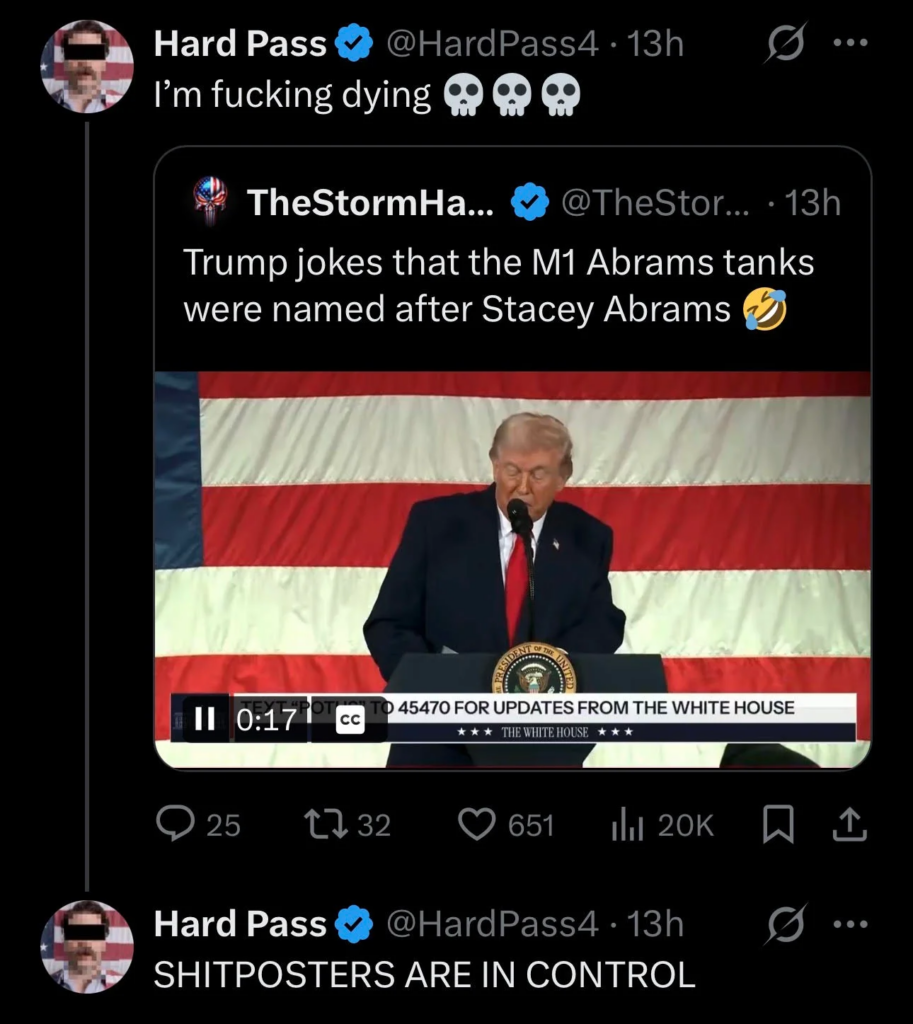Open the 'SHITPOSTERS ARE IN CONTROL' reply
The width and height of the screenshot is (913, 1024).
pos(424,974)
